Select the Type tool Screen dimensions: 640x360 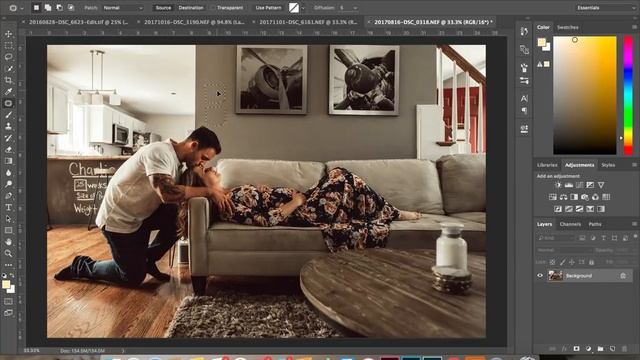[8, 207]
